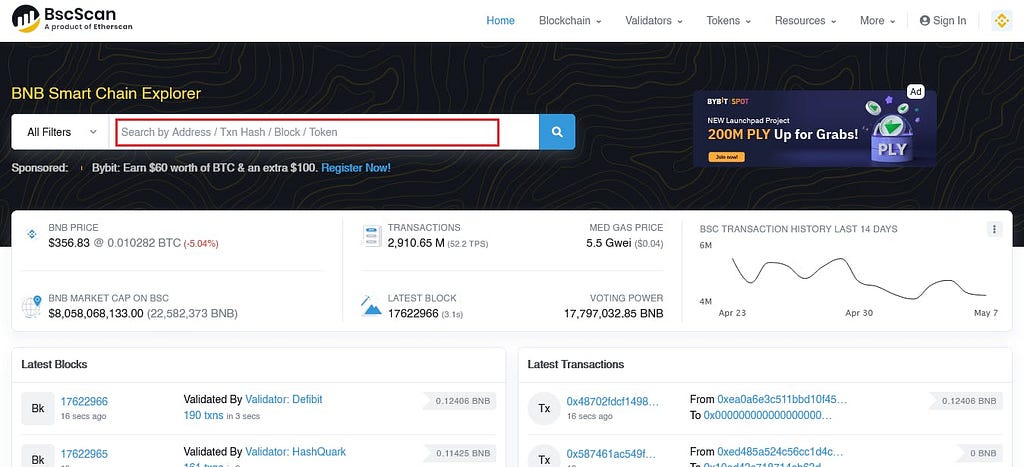The image size is (1024, 467).
Task: Open block 17622966 in Latest Blocks
Action: point(84,402)
